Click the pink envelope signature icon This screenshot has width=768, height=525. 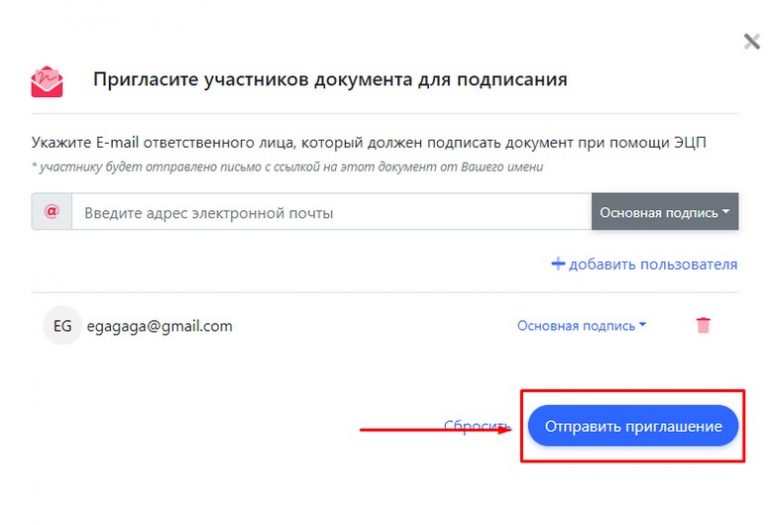[x=47, y=81]
